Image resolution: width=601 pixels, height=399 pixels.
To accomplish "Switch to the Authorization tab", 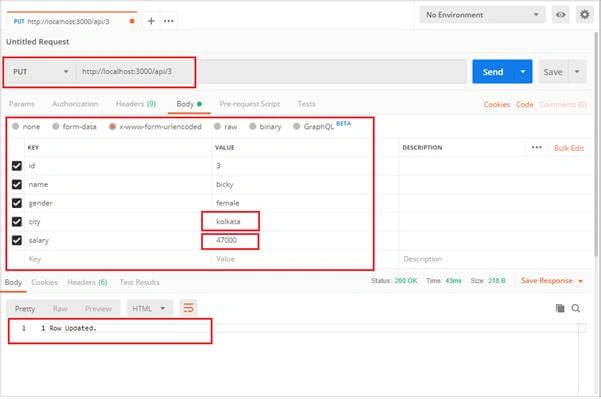I will tap(75, 104).
